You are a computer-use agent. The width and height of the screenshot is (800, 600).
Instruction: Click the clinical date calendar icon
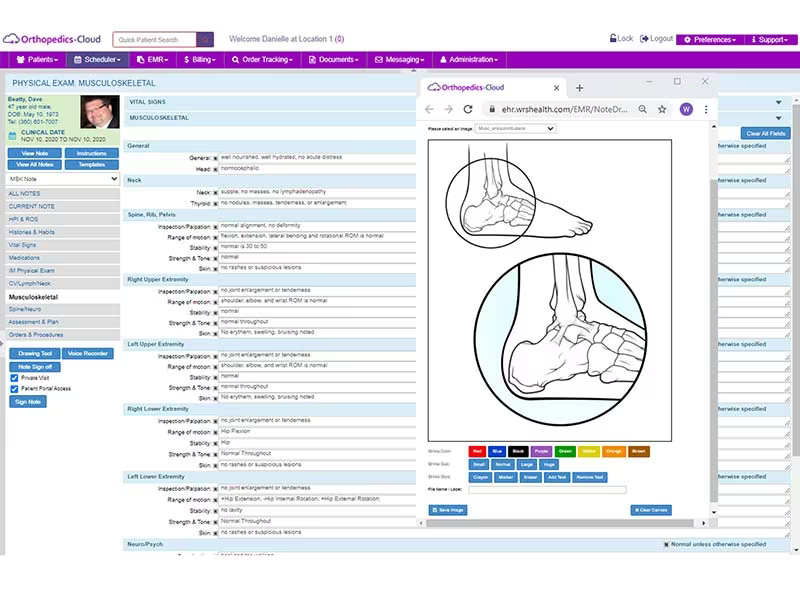coord(13,136)
